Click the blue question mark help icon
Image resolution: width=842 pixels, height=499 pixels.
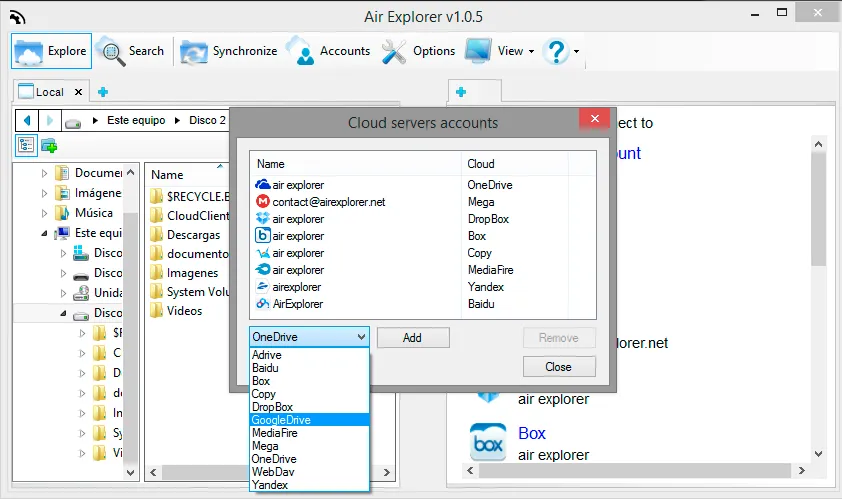click(x=556, y=51)
